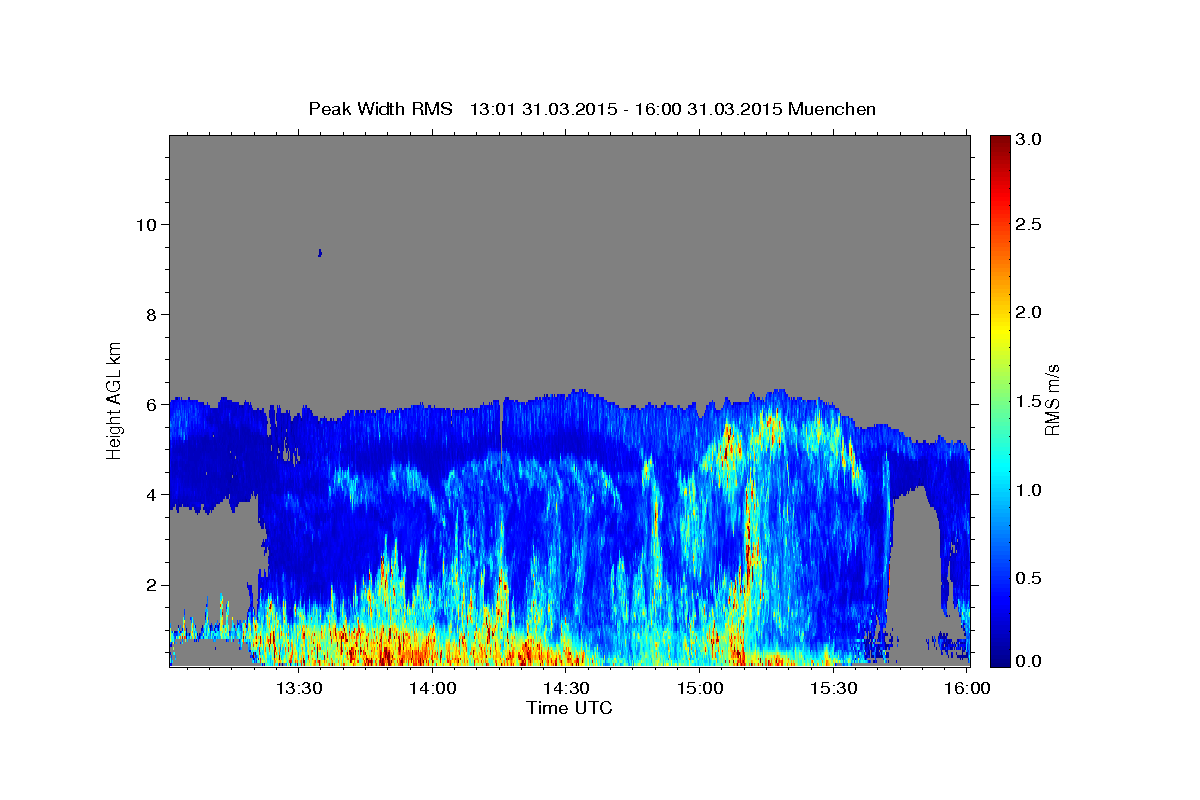Viewport: 1200px width, 800px height.
Task: Click the 15:30 time tick label
Action: click(834, 688)
